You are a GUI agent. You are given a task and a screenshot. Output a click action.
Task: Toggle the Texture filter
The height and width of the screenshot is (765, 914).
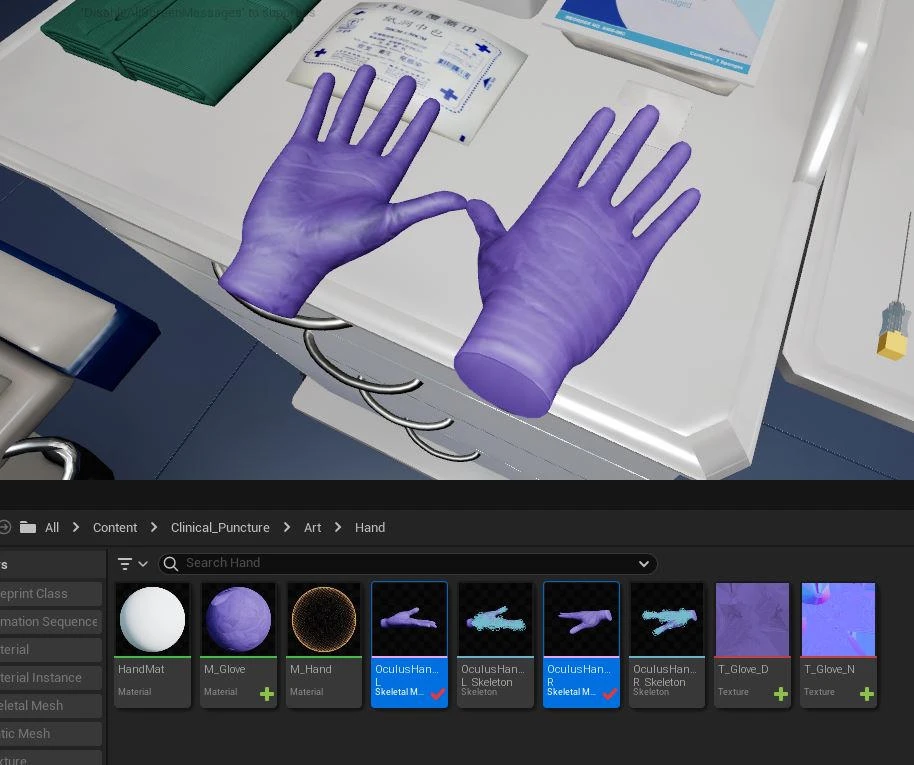[51, 759]
